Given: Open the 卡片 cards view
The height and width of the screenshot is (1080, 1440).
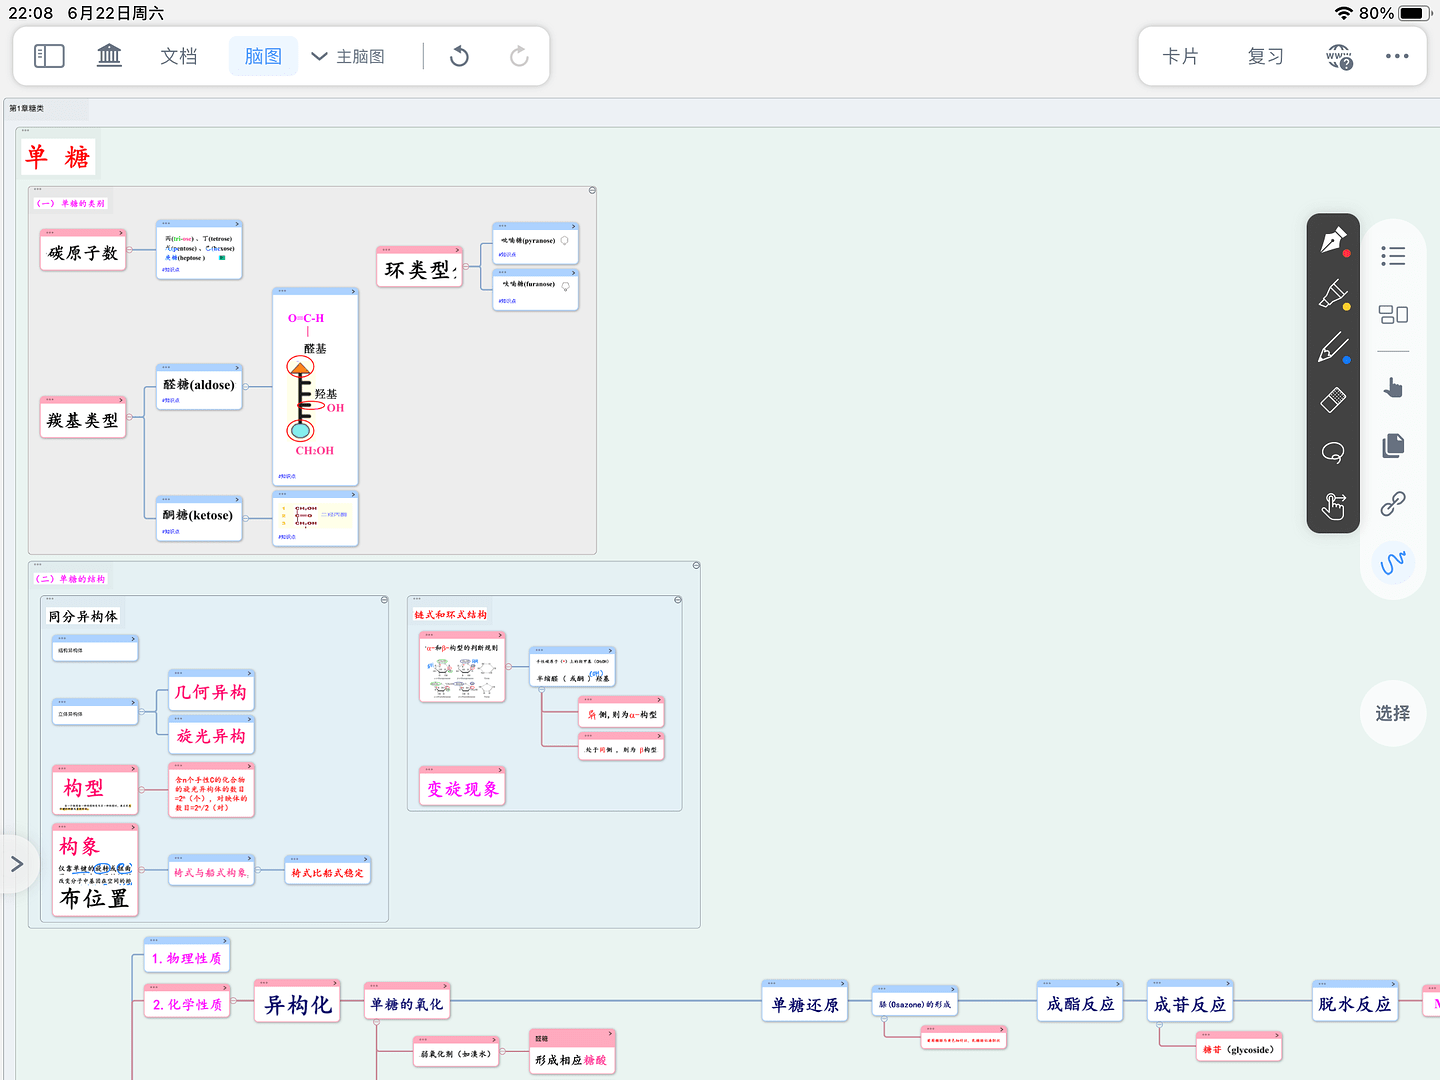Looking at the screenshot, I should 1181,56.
